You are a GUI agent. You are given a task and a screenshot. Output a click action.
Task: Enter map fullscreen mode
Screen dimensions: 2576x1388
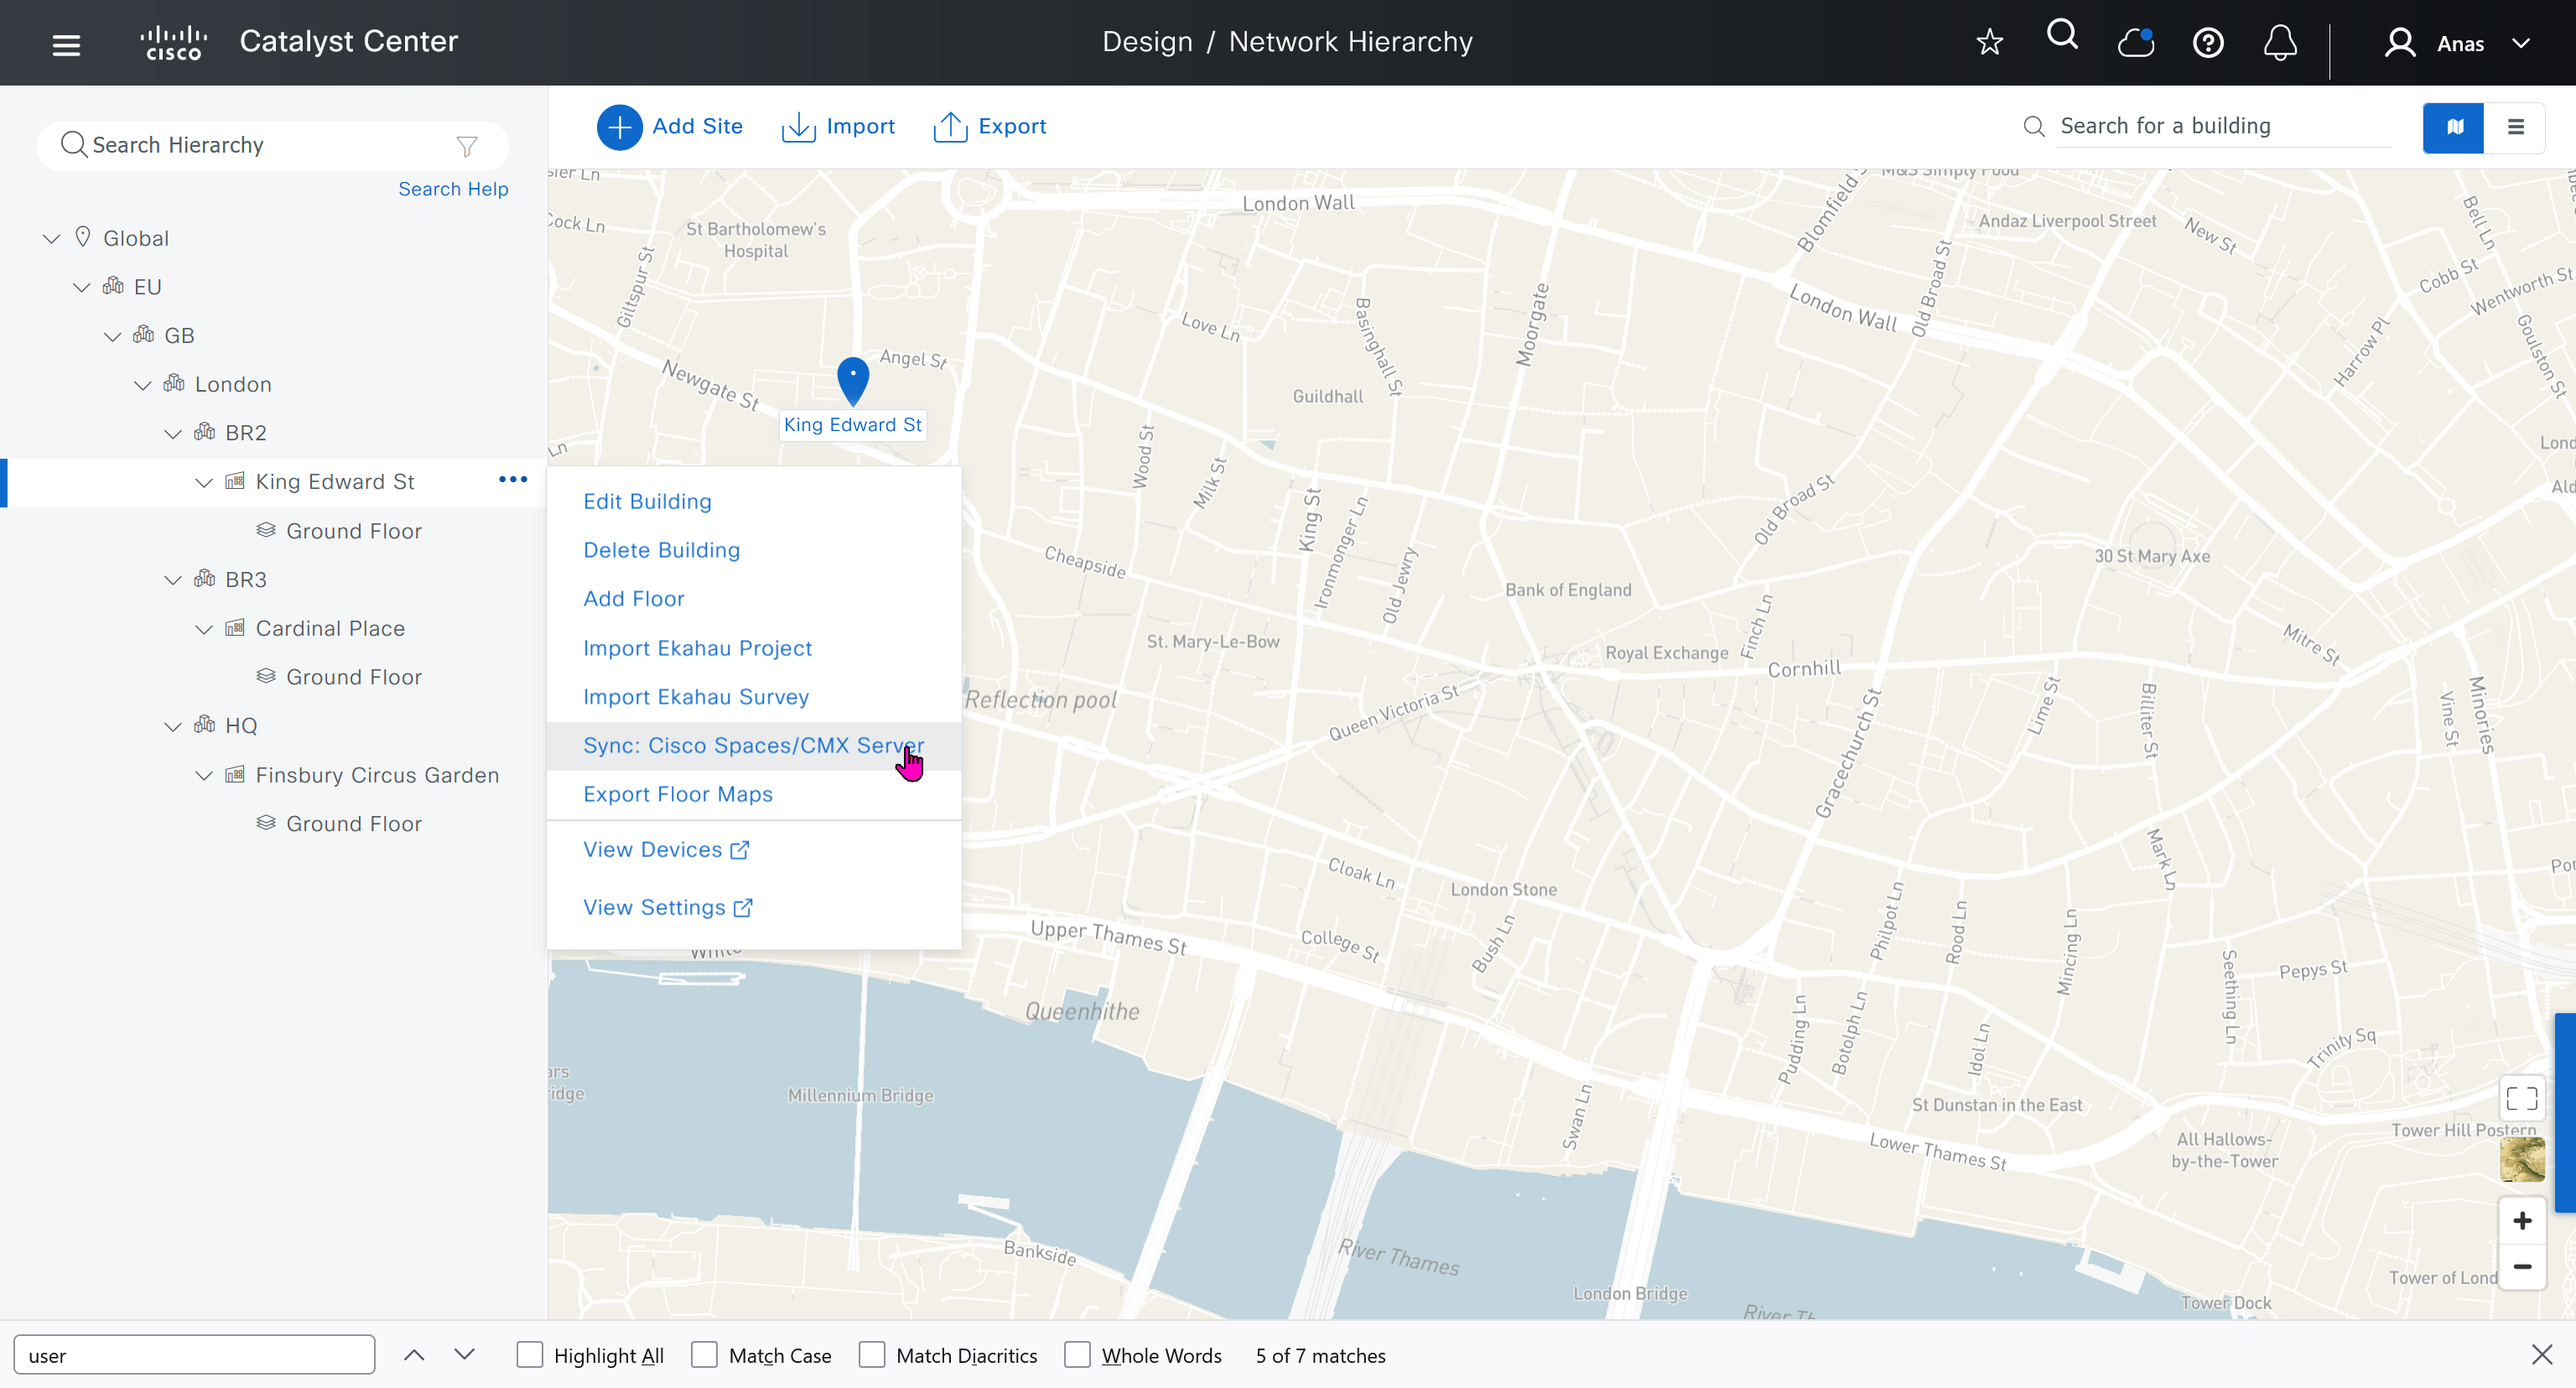[2521, 1098]
